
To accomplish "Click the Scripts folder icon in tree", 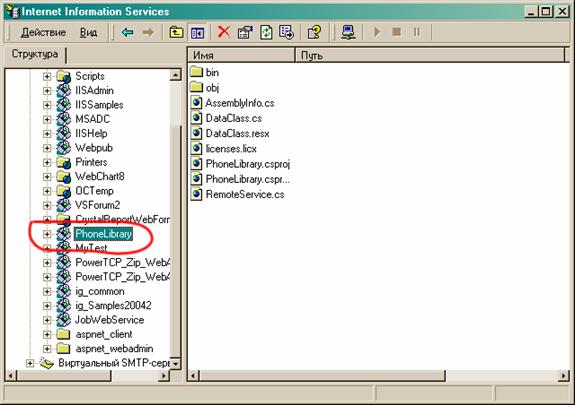I will click(x=63, y=76).
